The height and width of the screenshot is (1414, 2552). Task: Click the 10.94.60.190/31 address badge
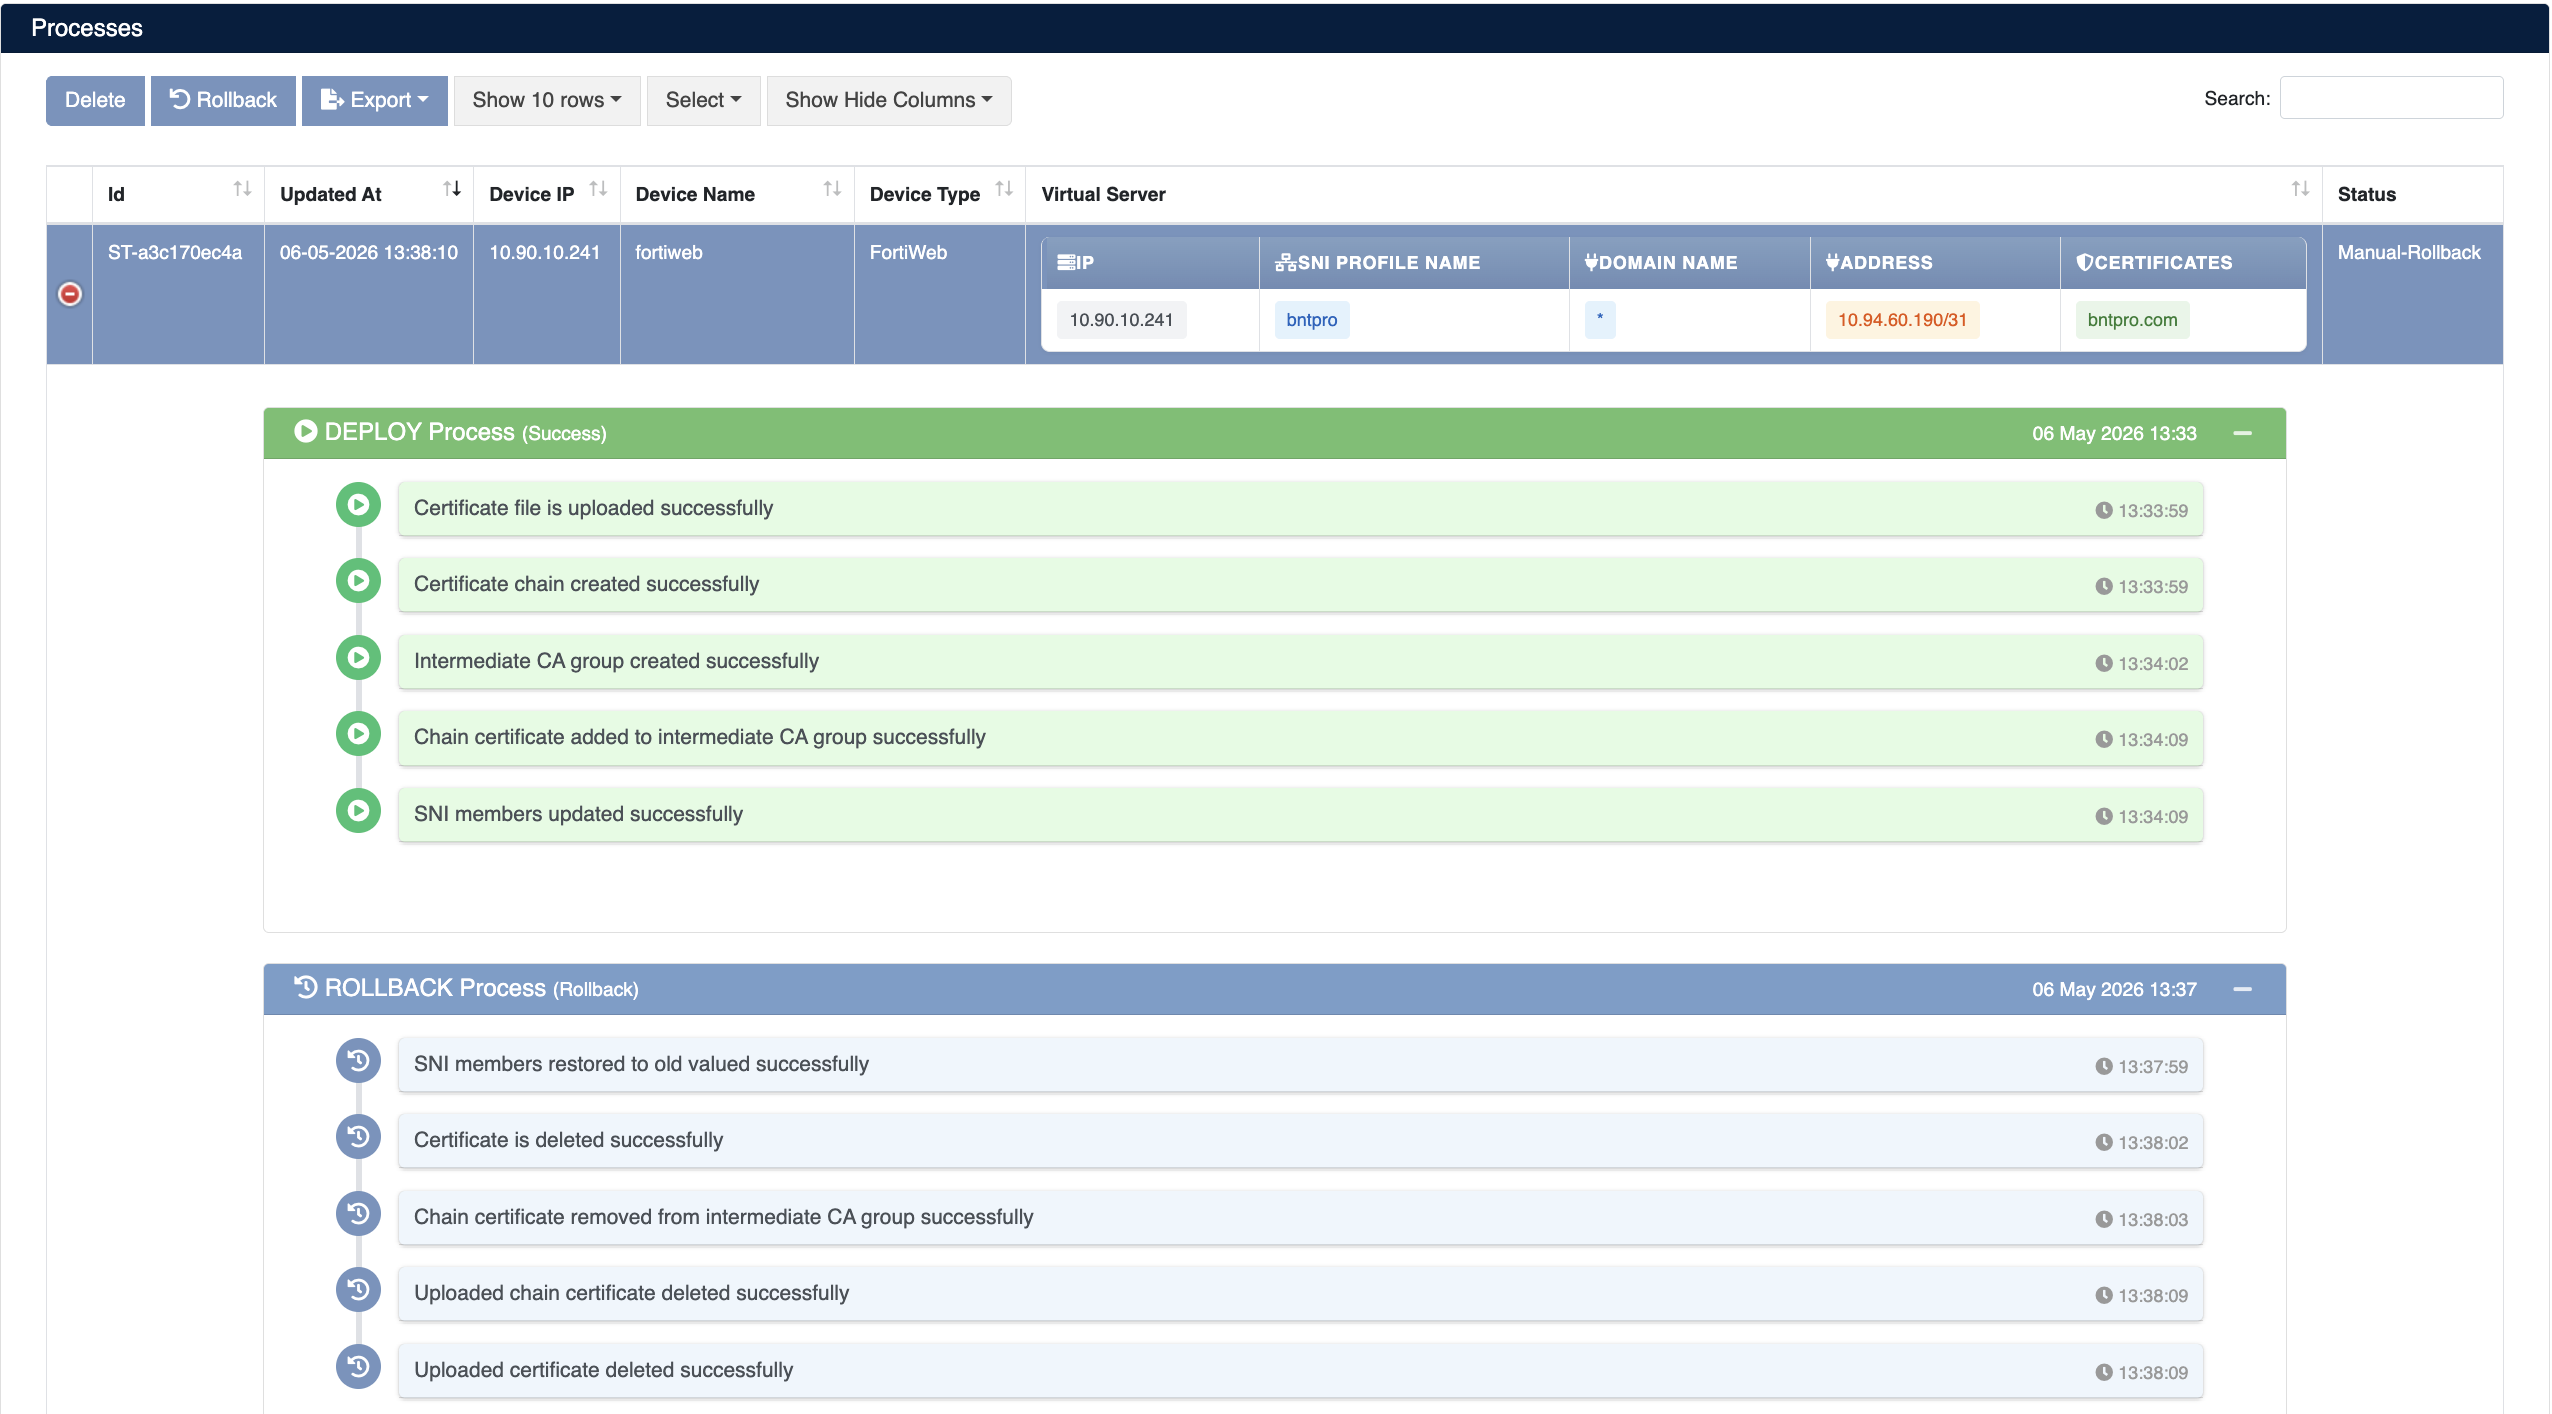tap(1902, 320)
